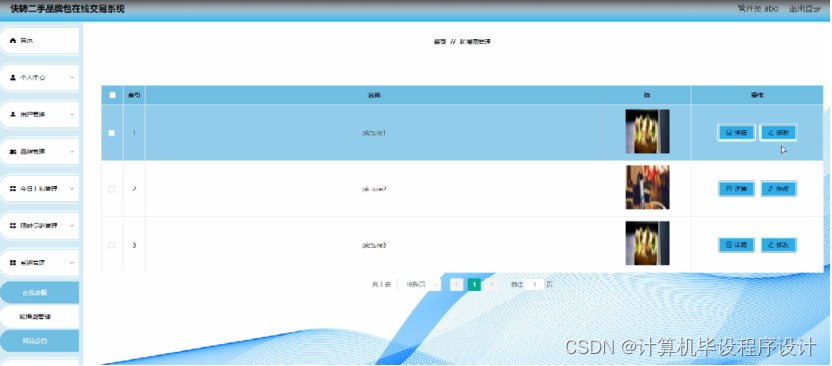Image resolution: width=832 pixels, height=366 pixels.
Task: Click the grid icon of the fifth sidebar item
Action: (x=13, y=189)
